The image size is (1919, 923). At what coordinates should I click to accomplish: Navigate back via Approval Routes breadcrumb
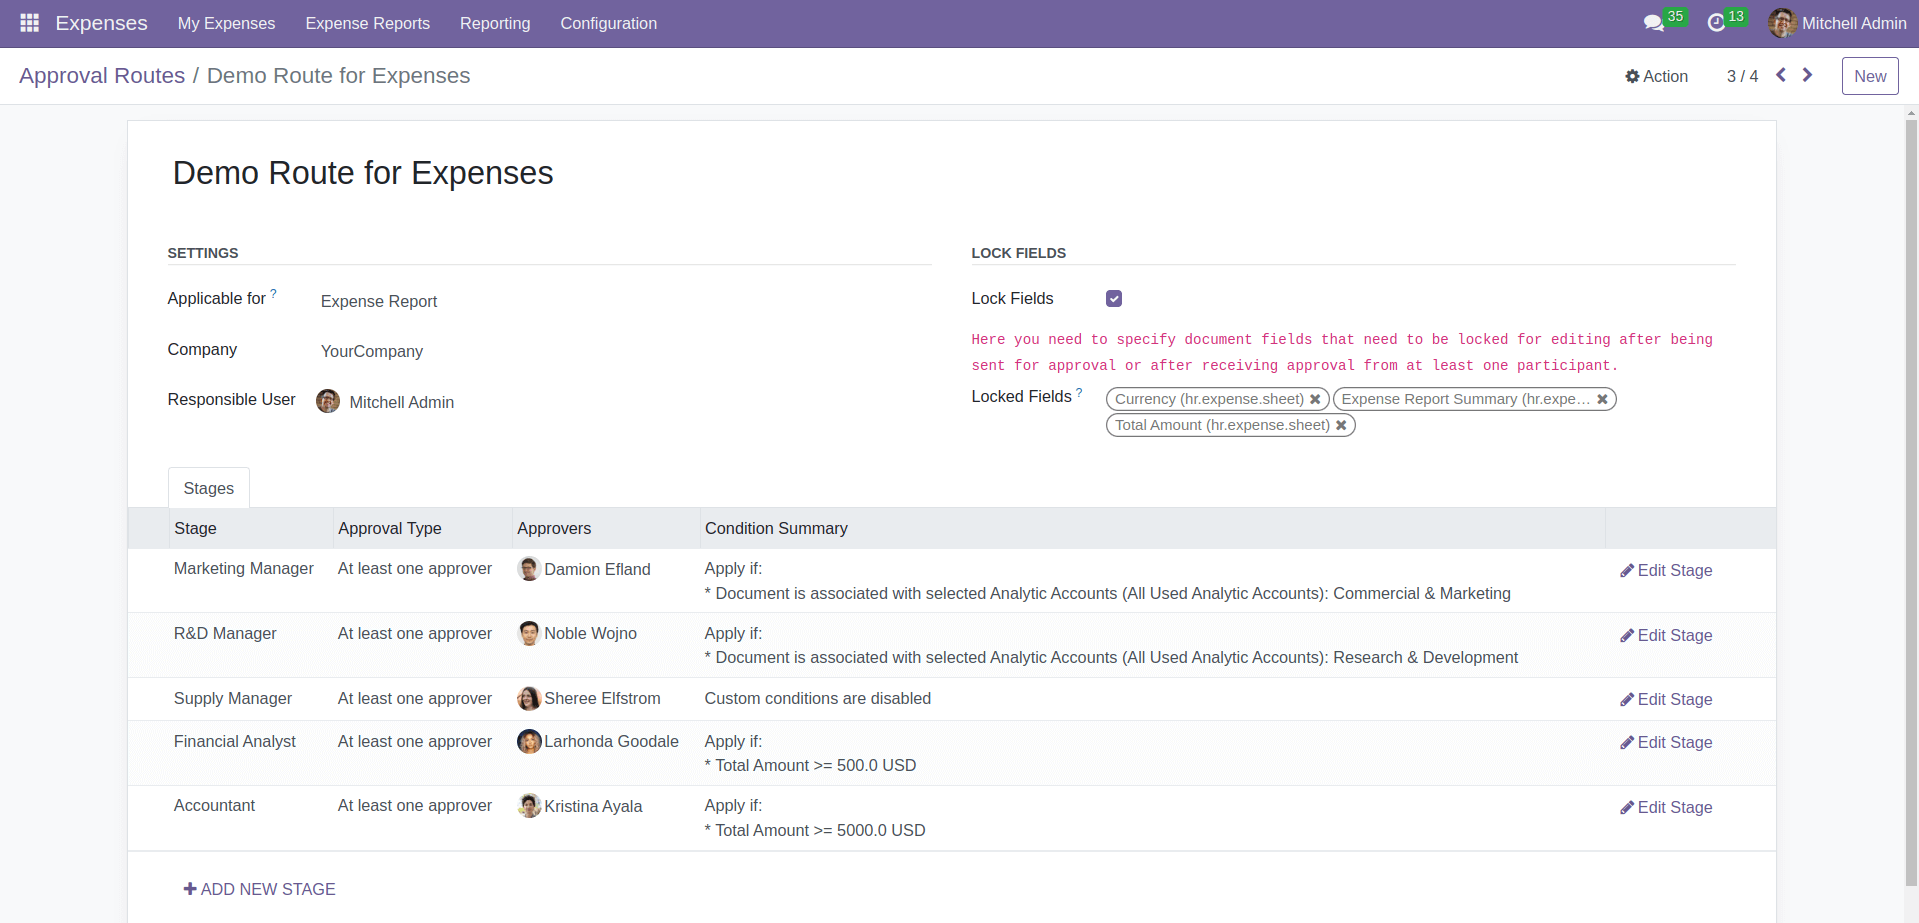click(x=101, y=75)
